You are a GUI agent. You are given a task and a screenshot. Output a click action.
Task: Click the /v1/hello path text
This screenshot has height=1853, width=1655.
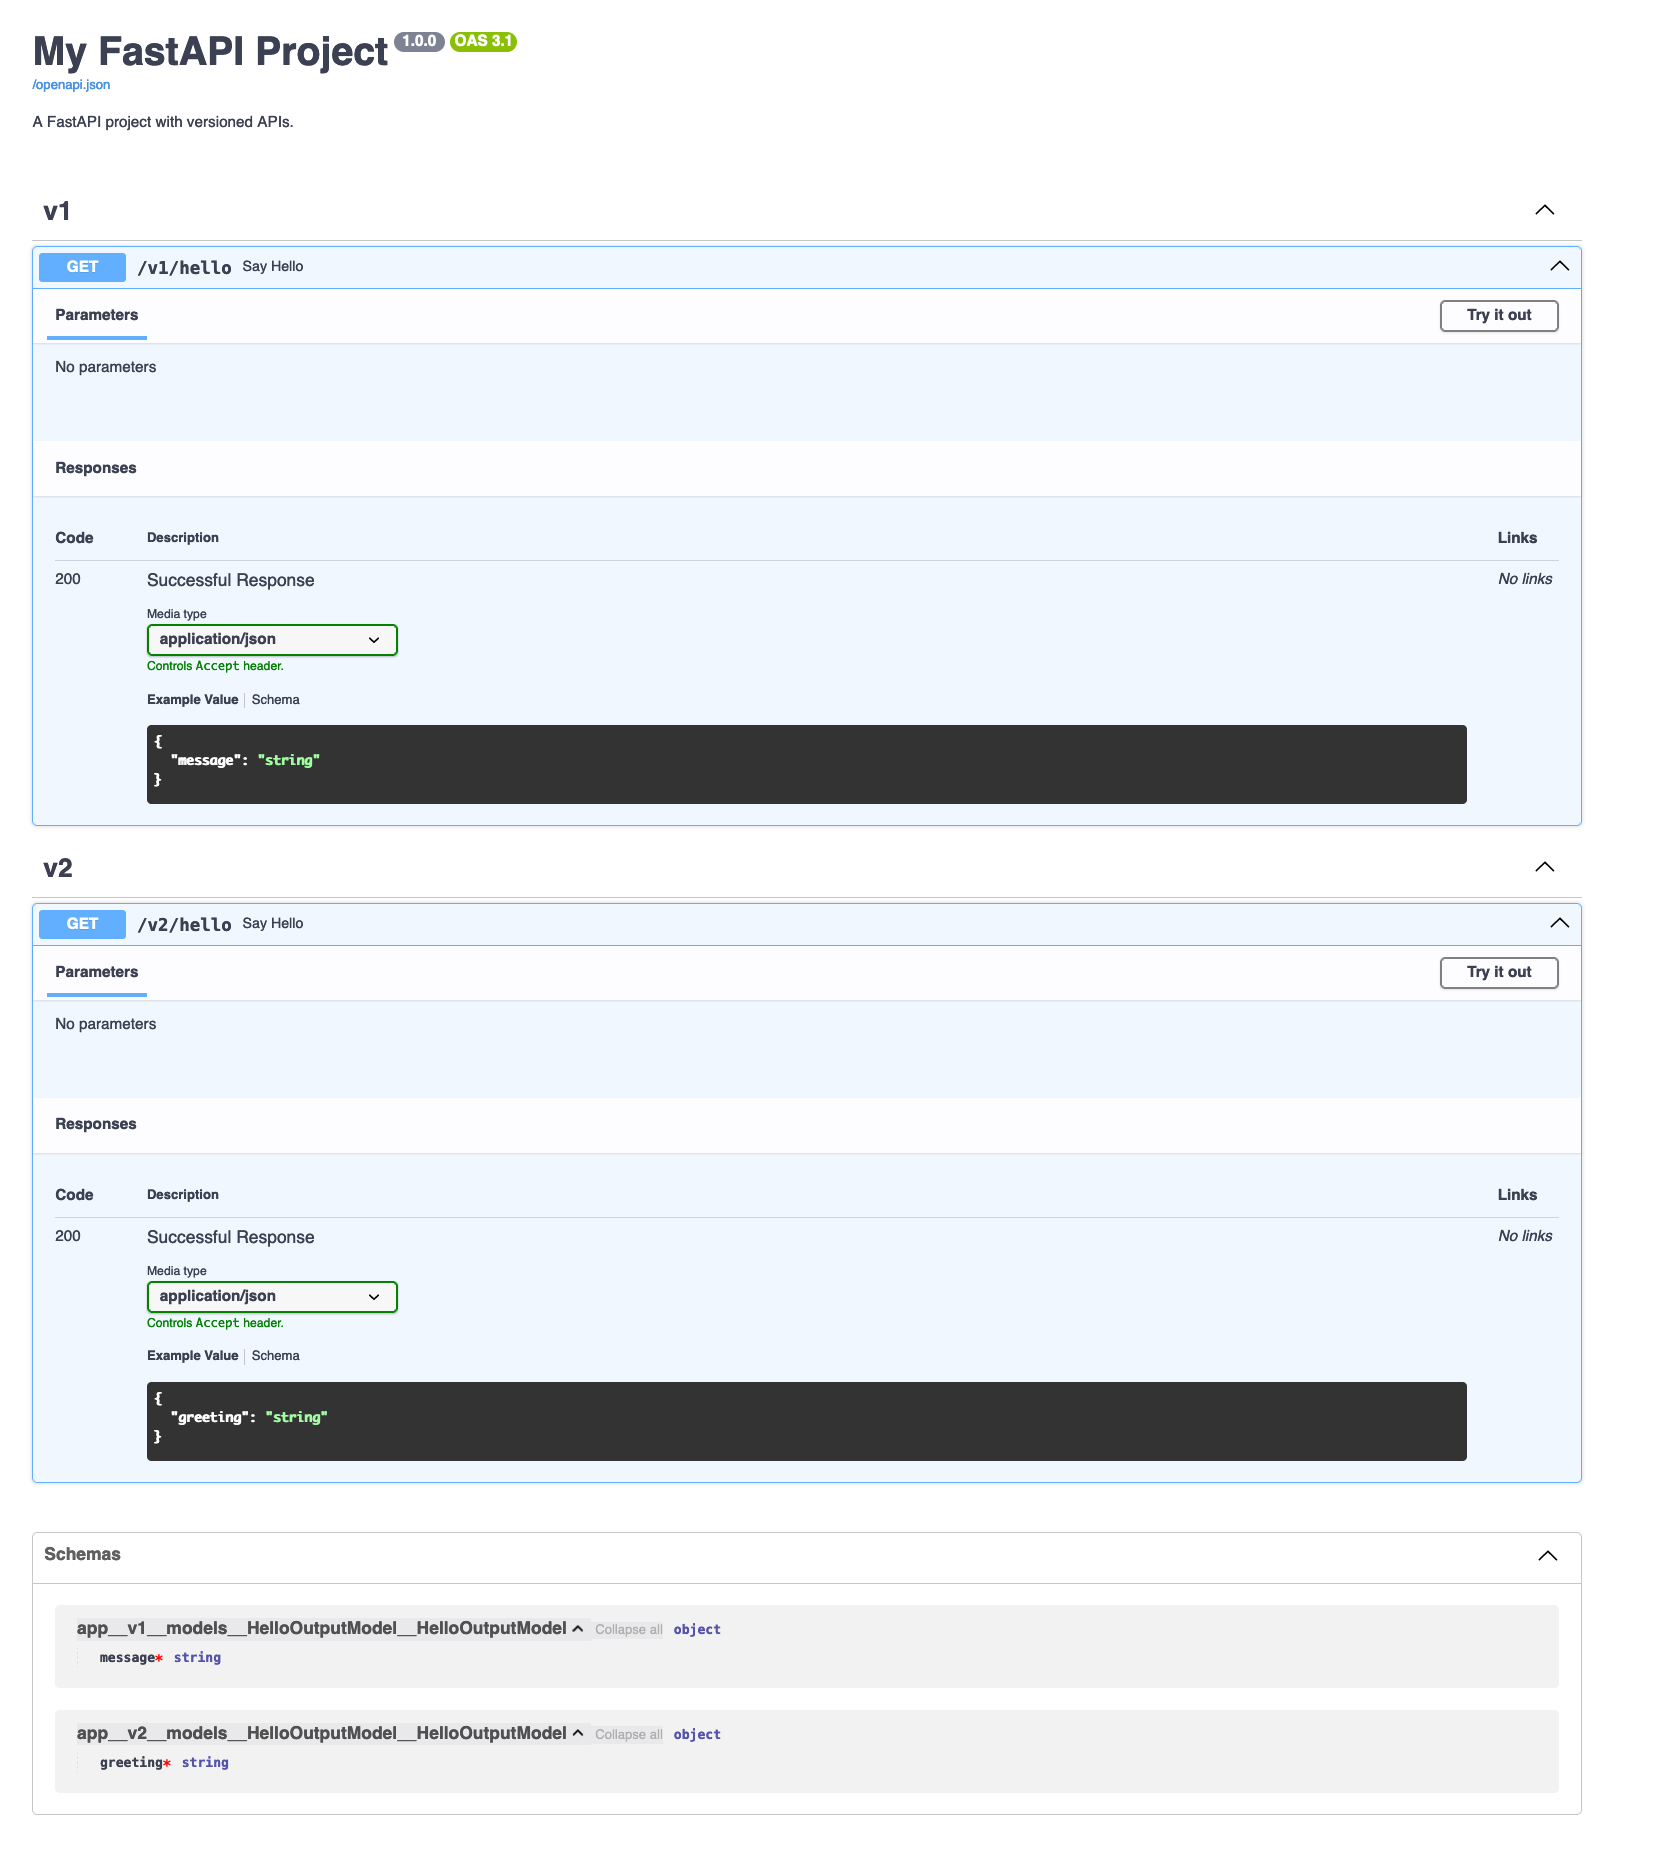pos(184,267)
